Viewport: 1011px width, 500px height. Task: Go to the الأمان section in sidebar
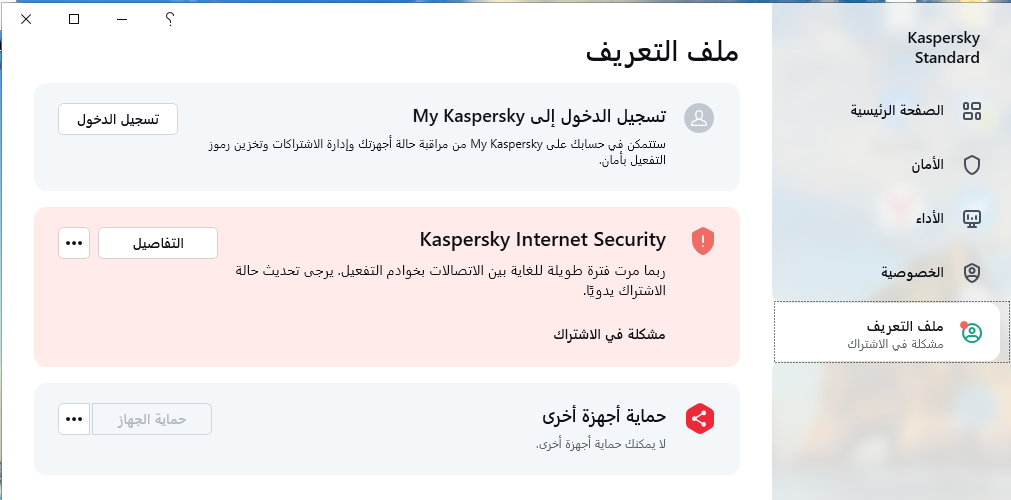pyautogui.click(x=945, y=165)
